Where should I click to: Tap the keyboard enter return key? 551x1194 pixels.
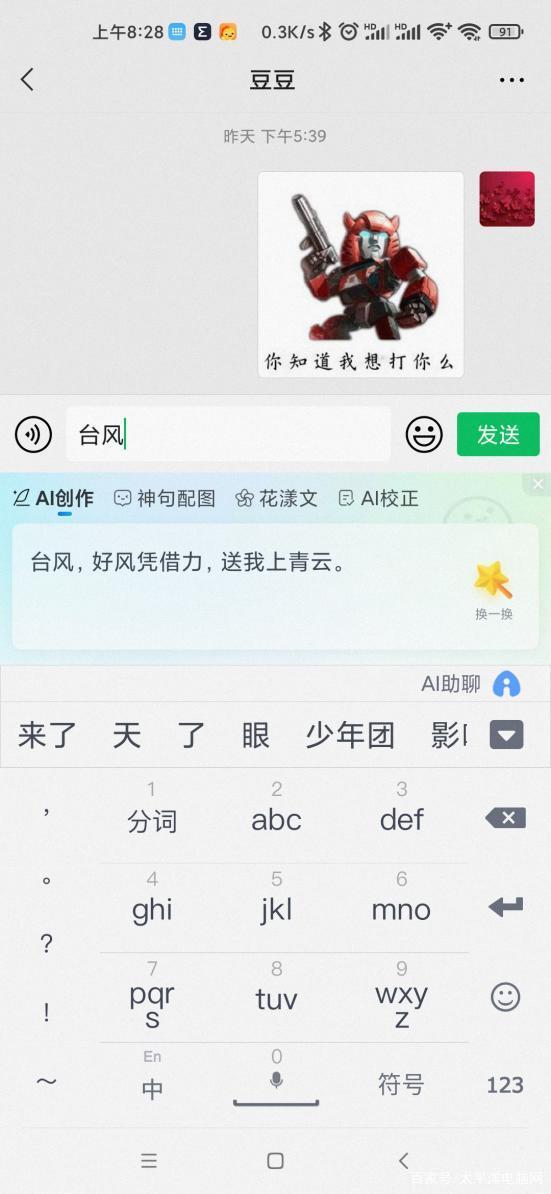pyautogui.click(x=505, y=906)
